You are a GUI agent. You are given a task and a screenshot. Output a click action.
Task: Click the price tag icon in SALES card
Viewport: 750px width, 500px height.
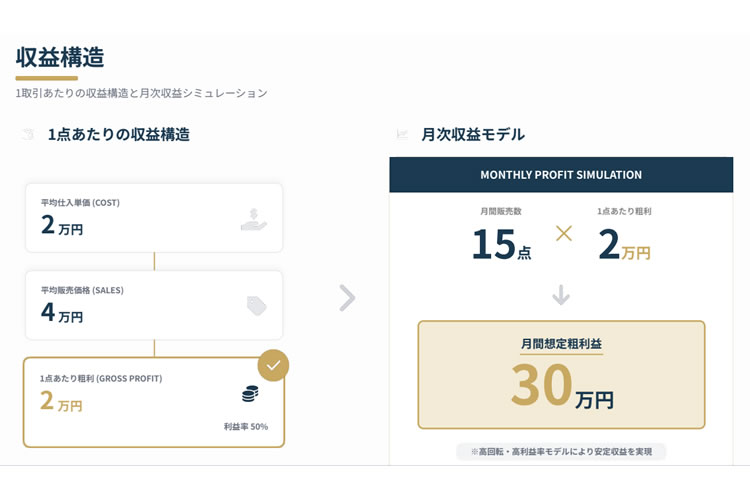click(257, 306)
